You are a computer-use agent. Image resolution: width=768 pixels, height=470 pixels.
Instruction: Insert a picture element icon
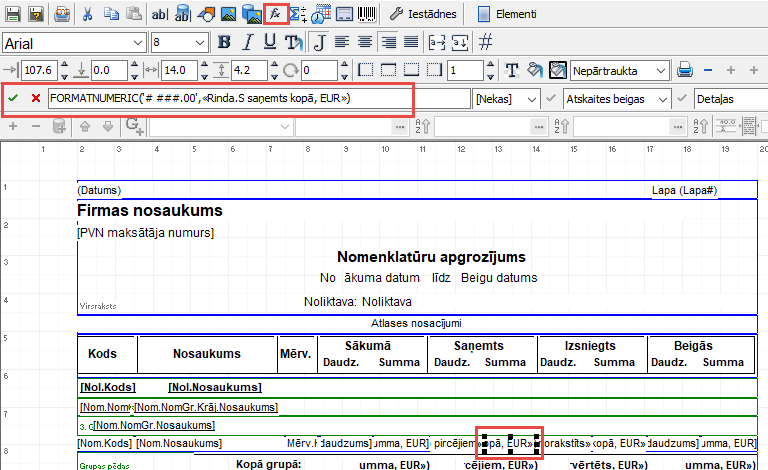pos(229,15)
